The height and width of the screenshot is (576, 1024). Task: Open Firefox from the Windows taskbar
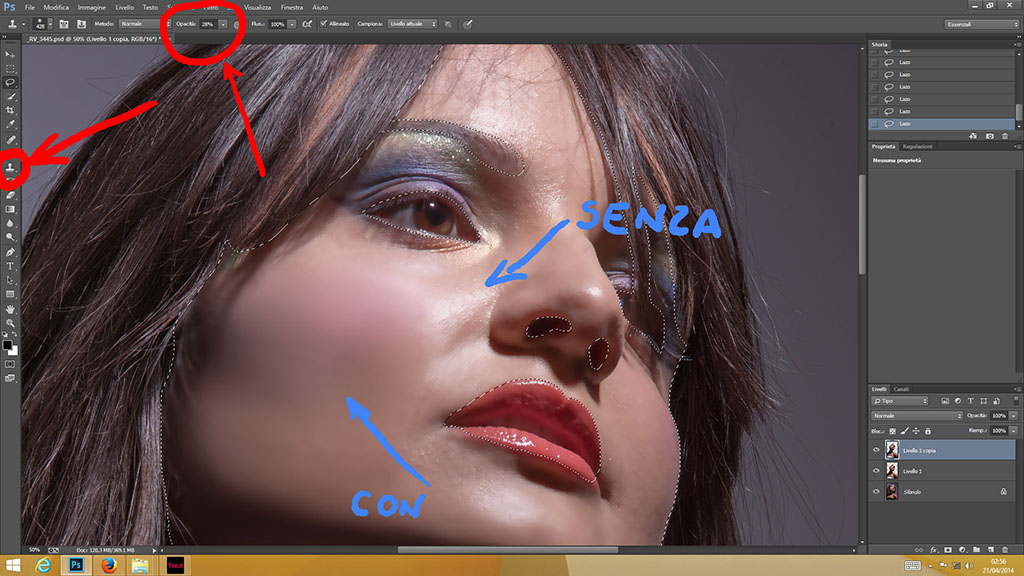point(107,565)
